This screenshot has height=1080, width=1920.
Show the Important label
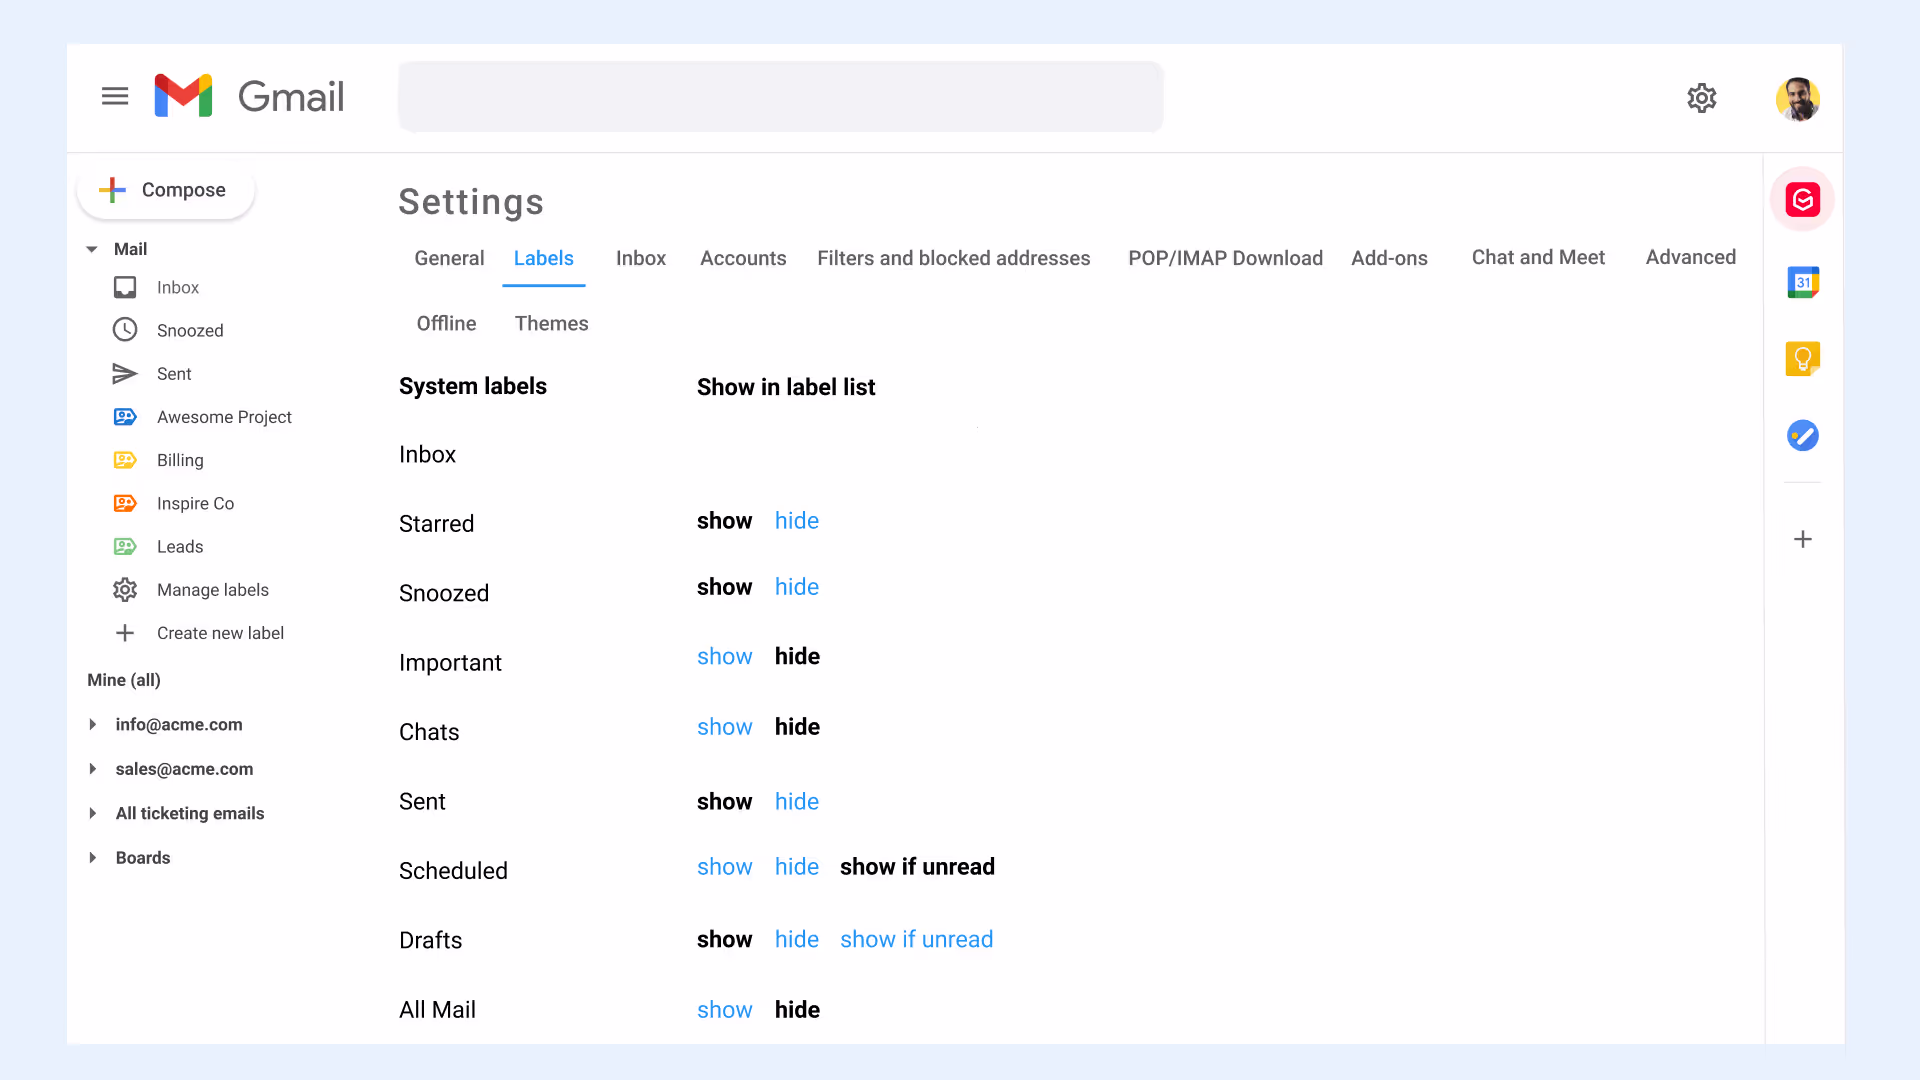(724, 657)
